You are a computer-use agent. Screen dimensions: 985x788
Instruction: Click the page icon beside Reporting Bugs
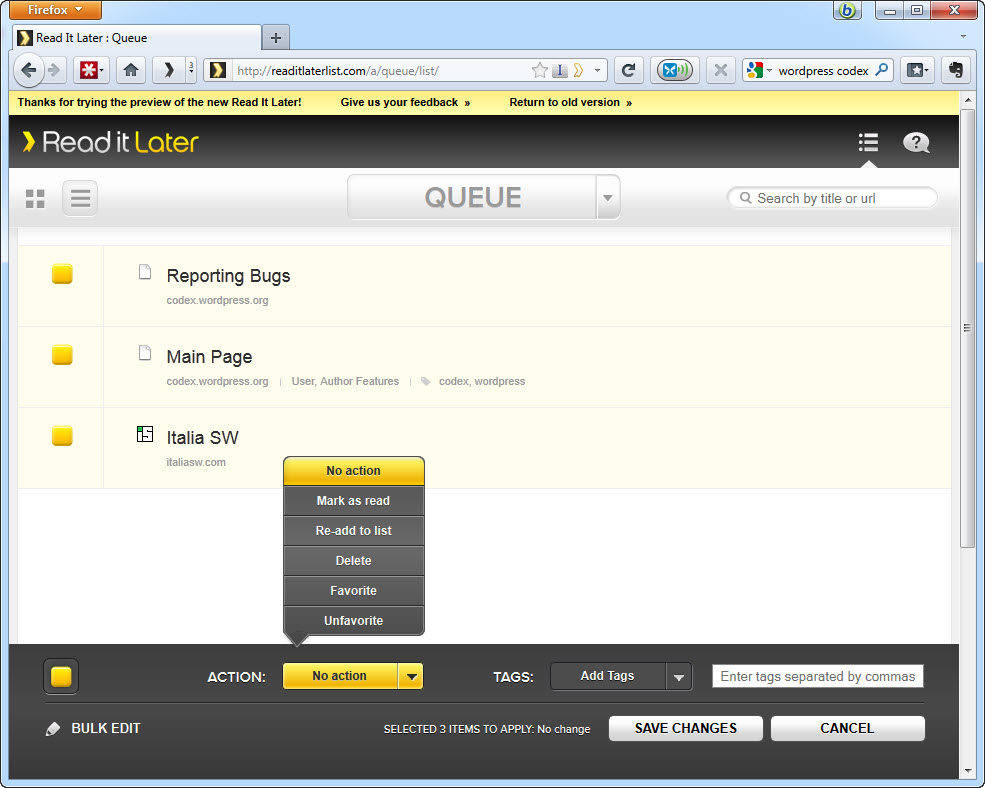click(x=145, y=272)
